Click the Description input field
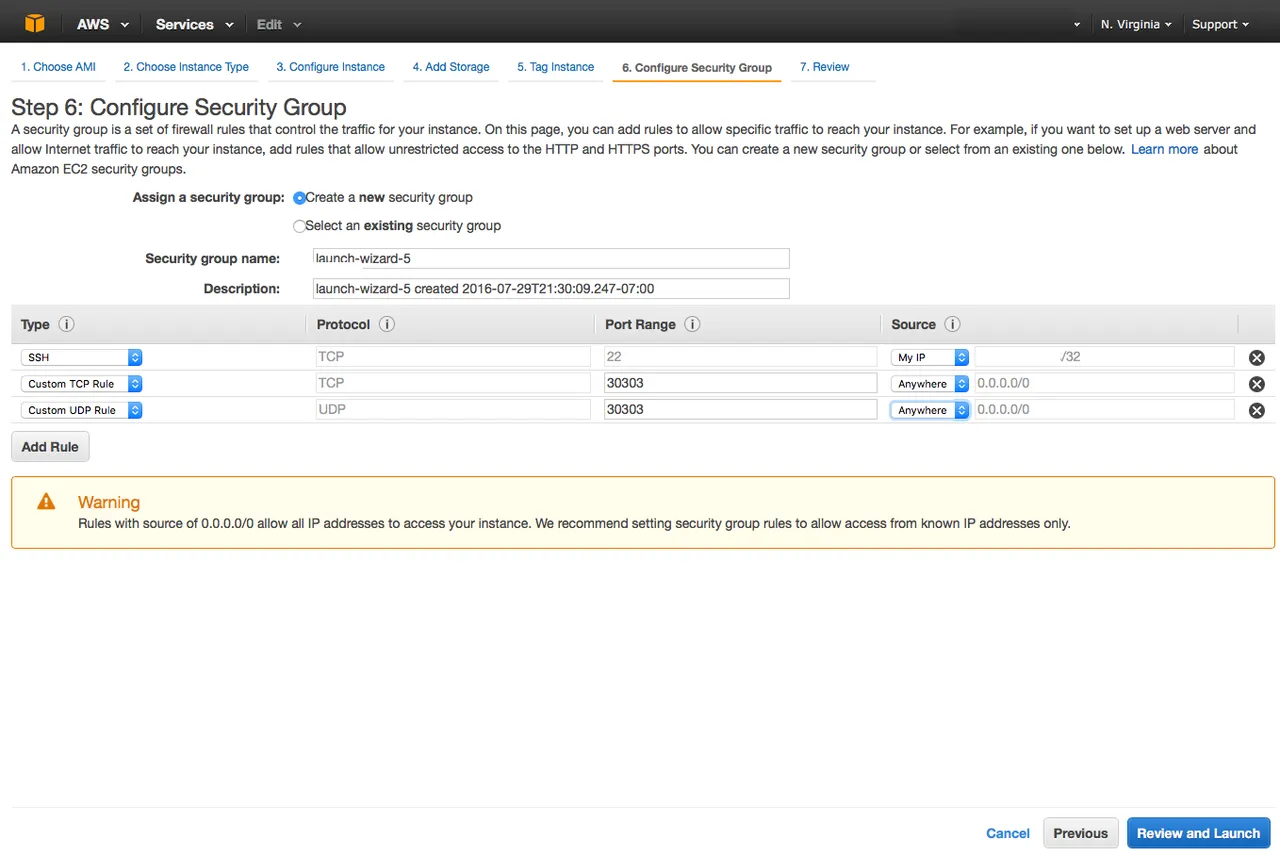1280x859 pixels. pos(551,289)
